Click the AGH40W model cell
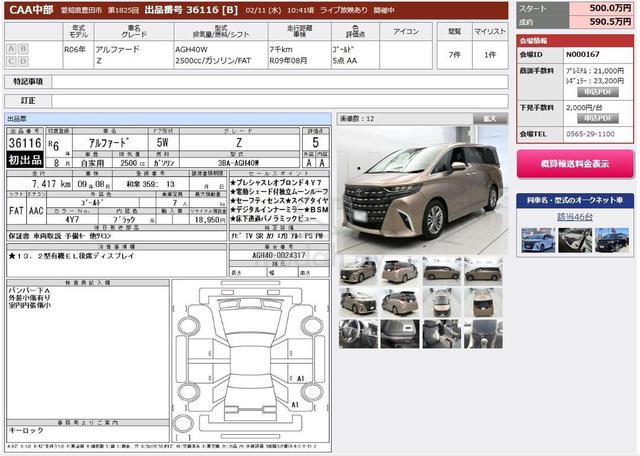This screenshot has height=456, width=640. click(221, 55)
